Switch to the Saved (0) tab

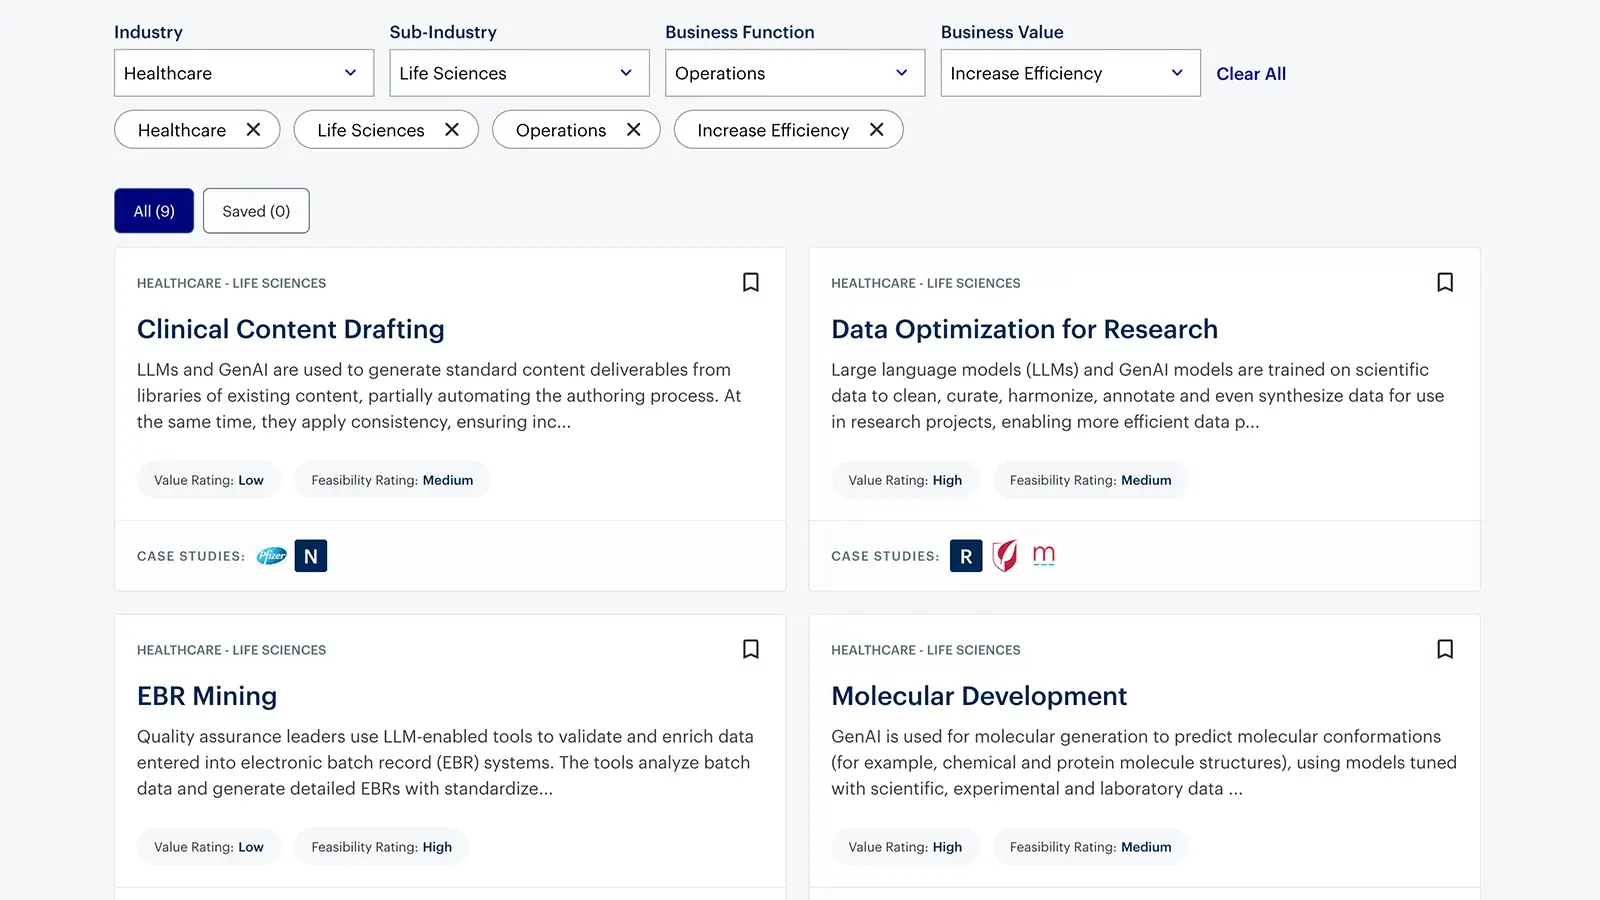pyautogui.click(x=256, y=211)
